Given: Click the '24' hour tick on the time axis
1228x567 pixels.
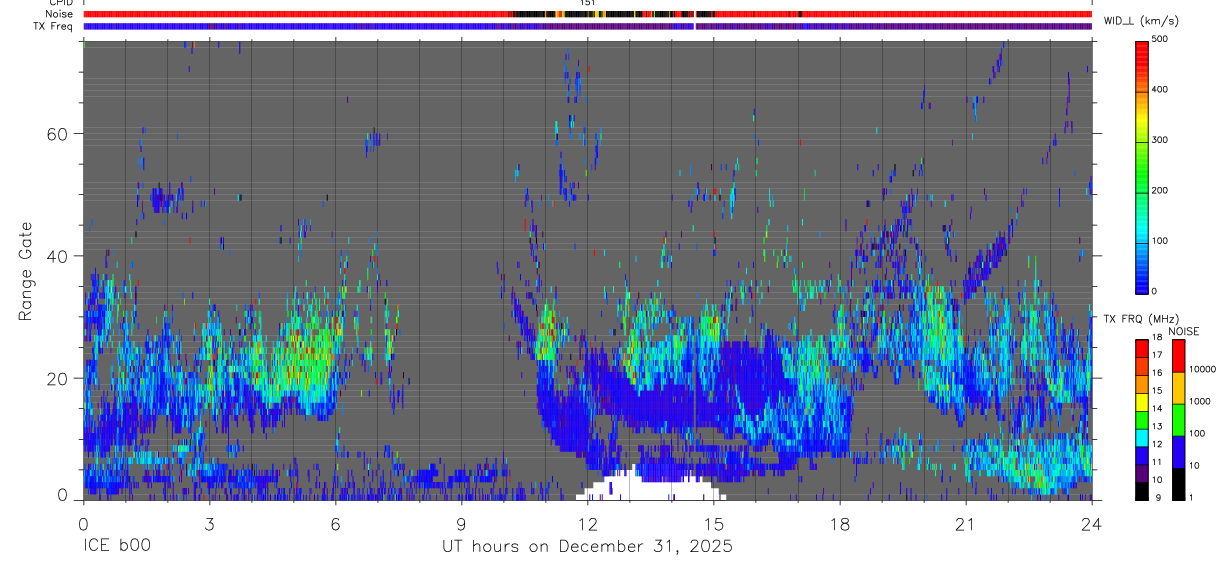Looking at the screenshot, I should [1091, 523].
